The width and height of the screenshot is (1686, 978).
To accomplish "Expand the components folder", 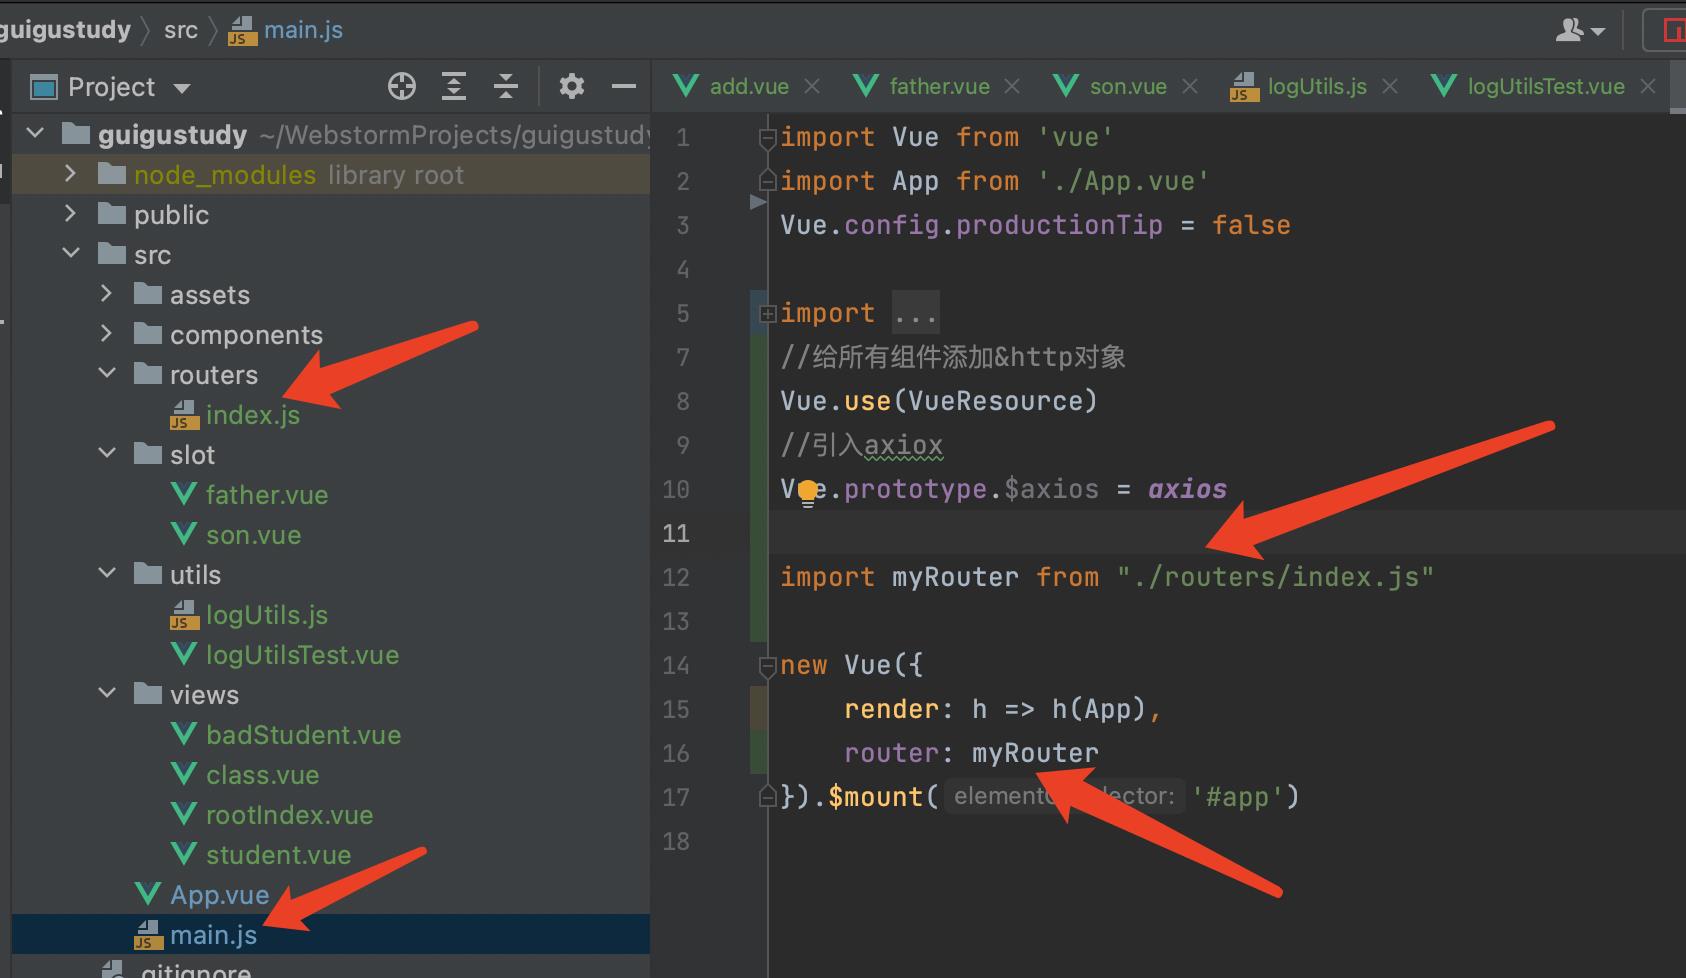I will point(107,334).
